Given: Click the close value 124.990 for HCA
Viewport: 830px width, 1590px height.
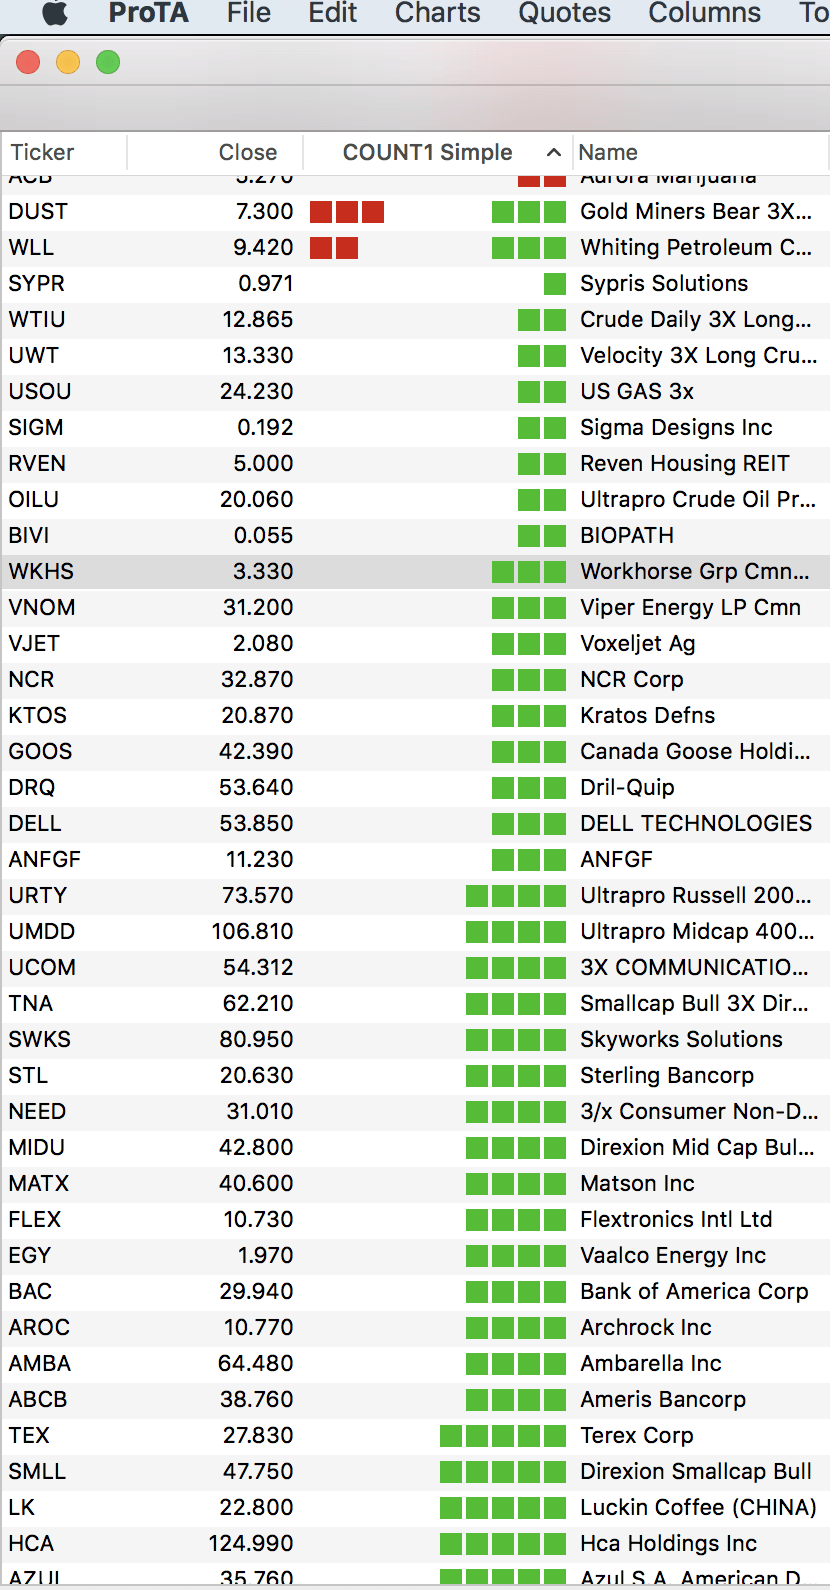Looking at the screenshot, I should (x=251, y=1544).
